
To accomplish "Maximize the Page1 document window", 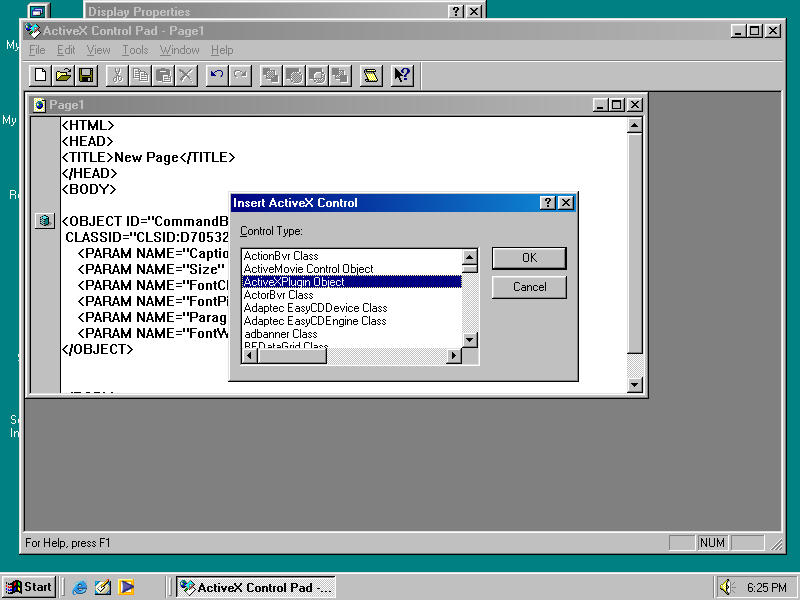I will pos(617,105).
